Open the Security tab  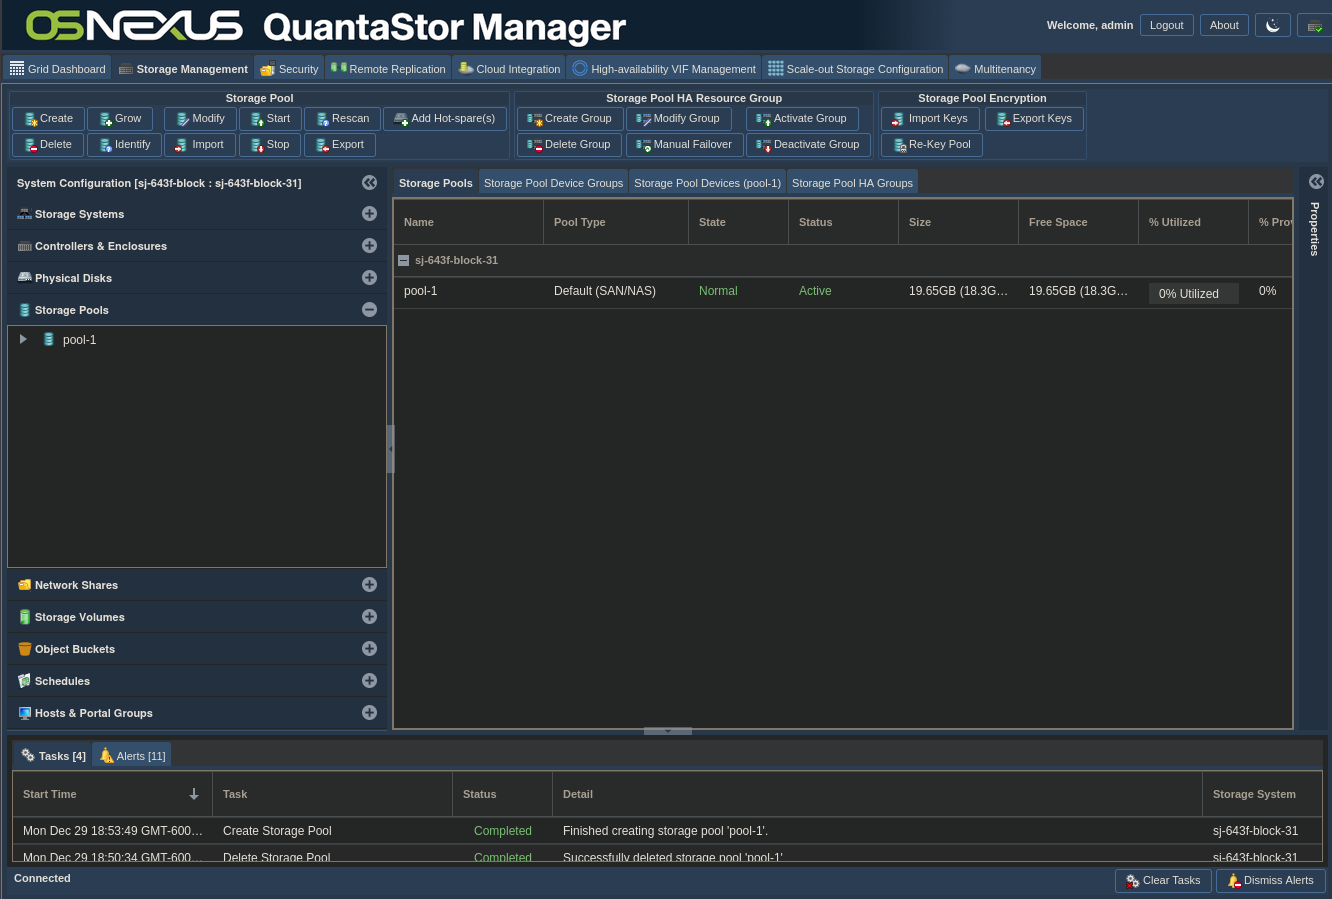(x=289, y=69)
